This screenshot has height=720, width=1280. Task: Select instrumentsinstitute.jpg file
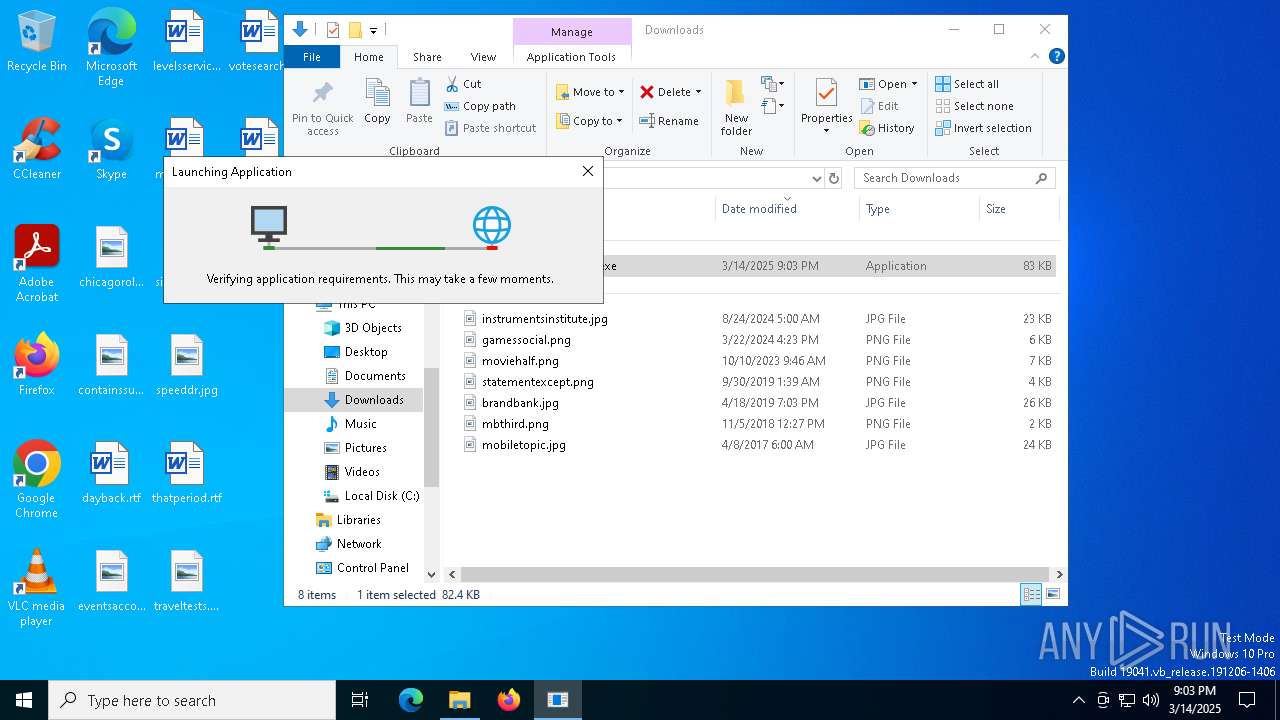(x=545, y=319)
